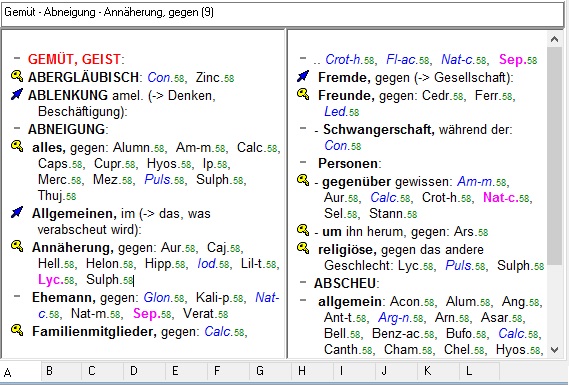Select the Annäherung, gegen rubric
The image size is (569, 385).
click(94, 247)
